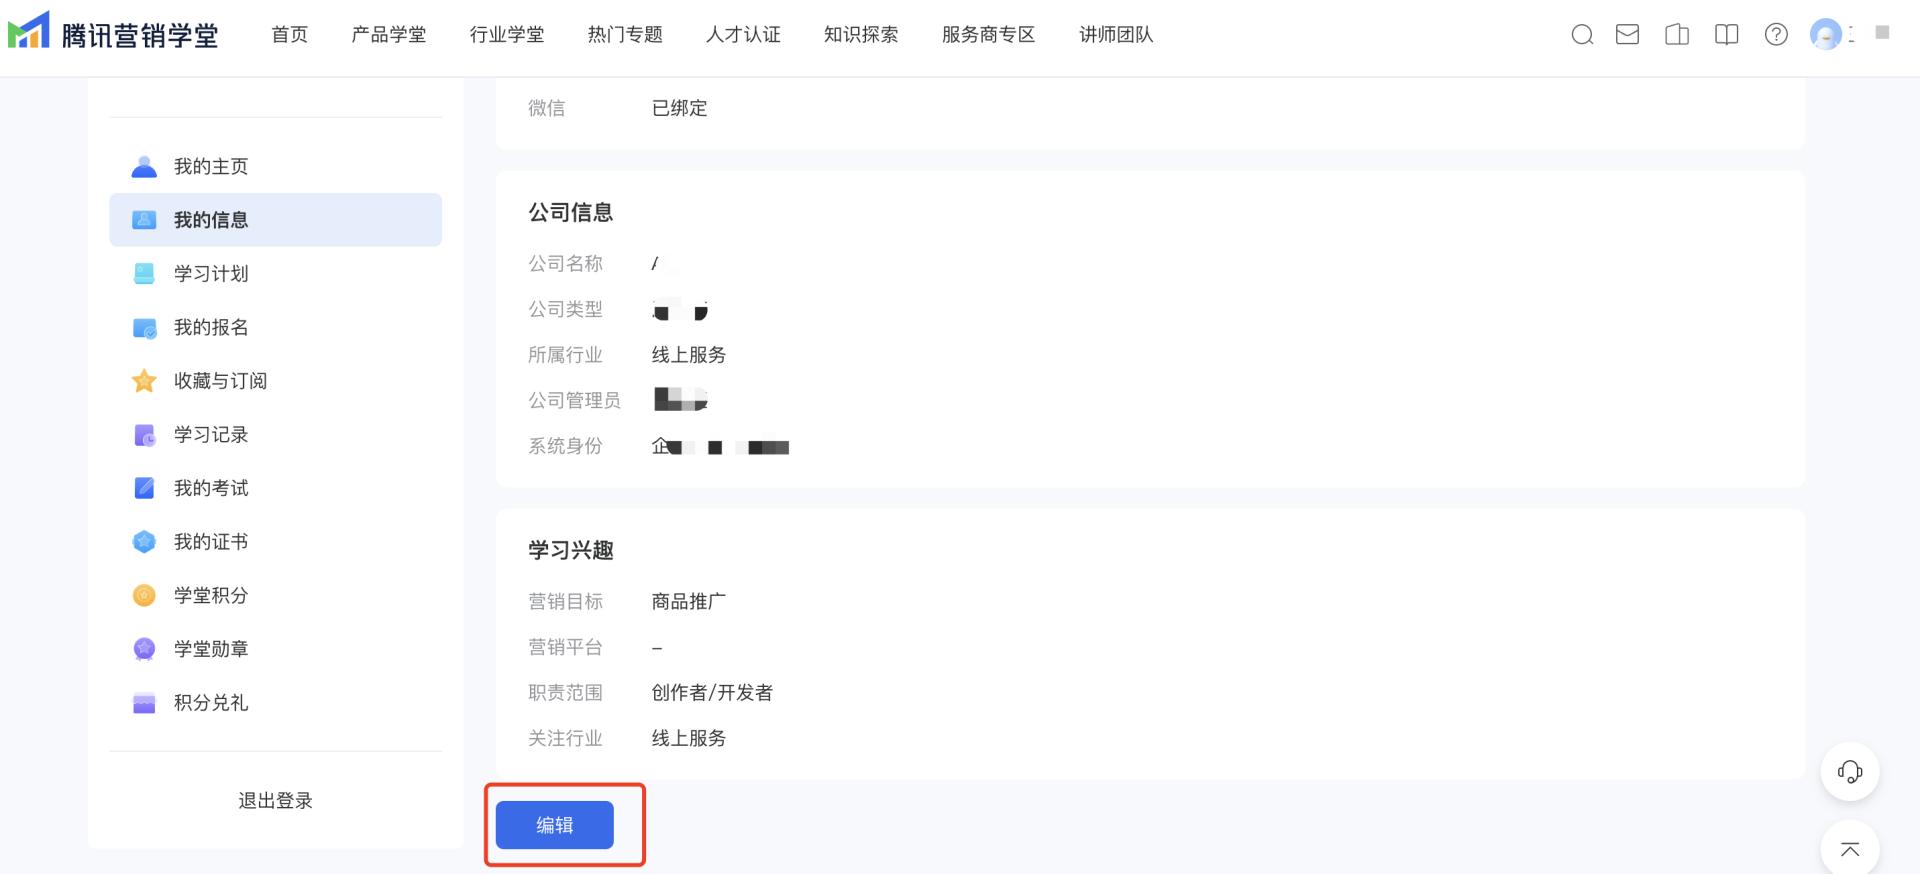Click the 创作者/开发者 value

712,693
